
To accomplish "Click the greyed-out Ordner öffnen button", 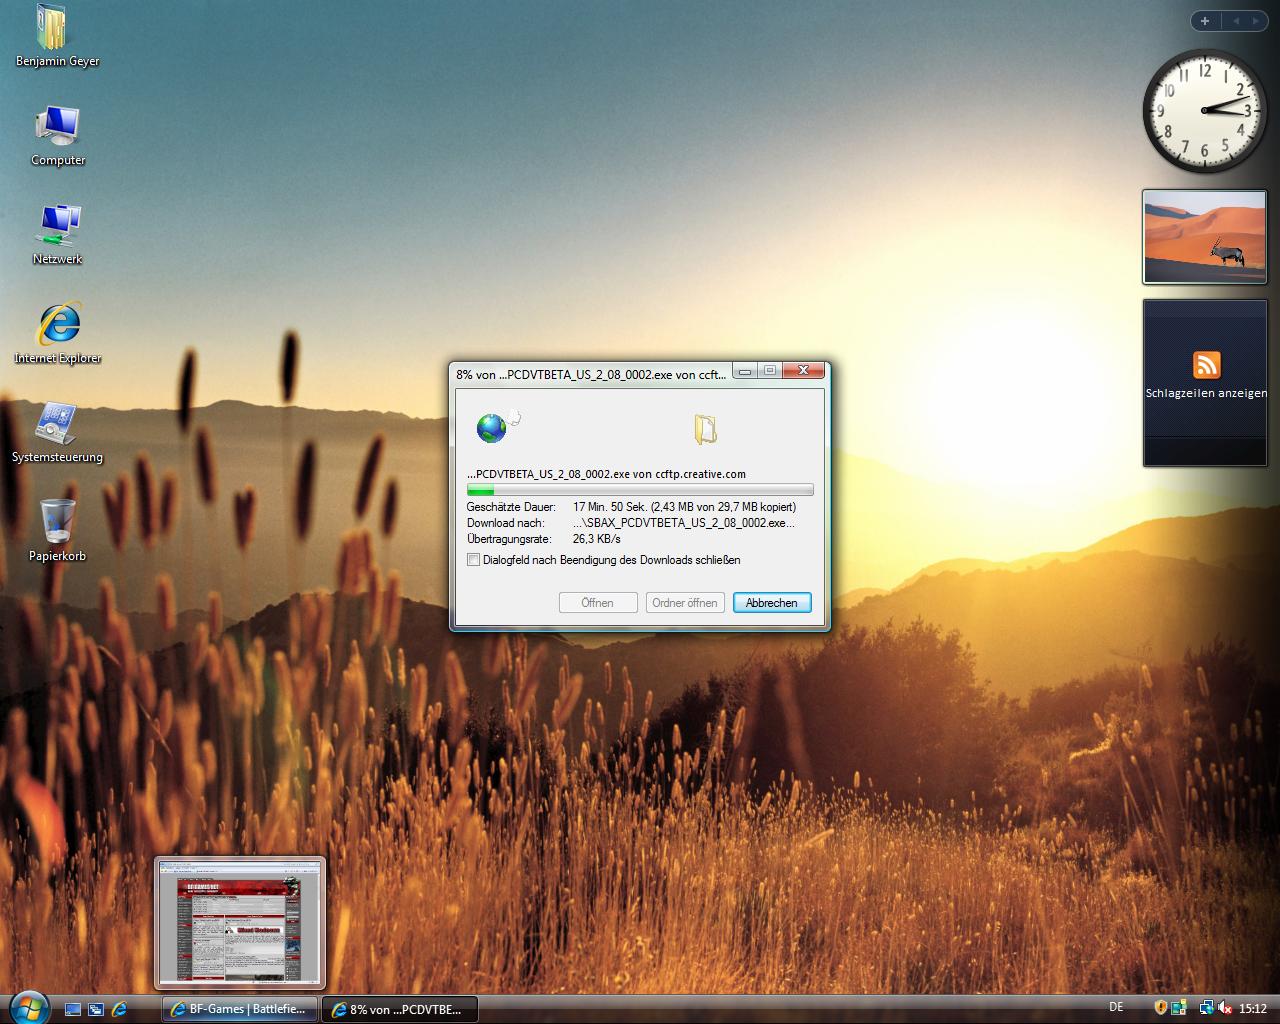I will [x=685, y=602].
